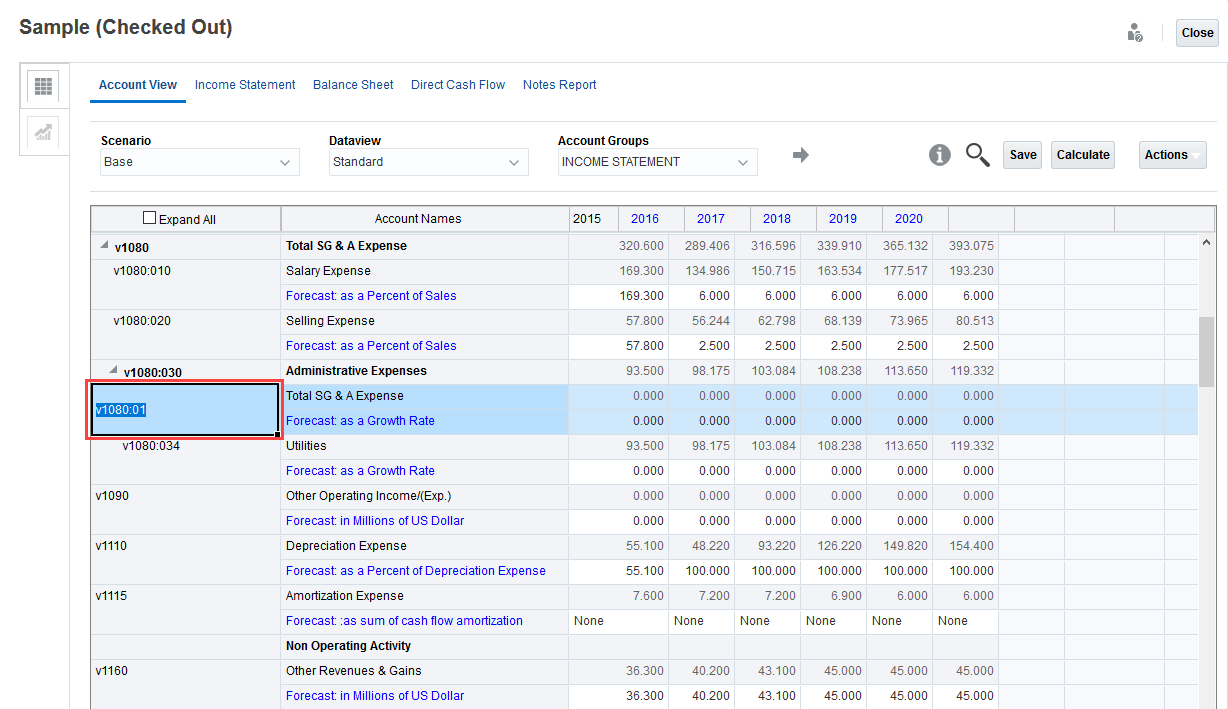
Task: Open the Scenario dropdown
Action: click(200, 162)
